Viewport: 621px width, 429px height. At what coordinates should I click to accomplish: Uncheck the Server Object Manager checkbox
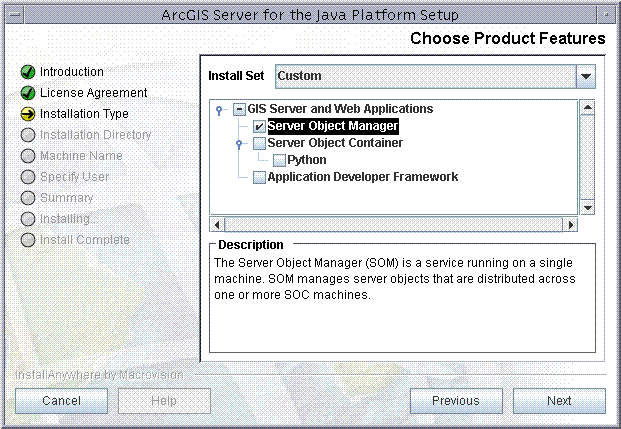point(259,126)
